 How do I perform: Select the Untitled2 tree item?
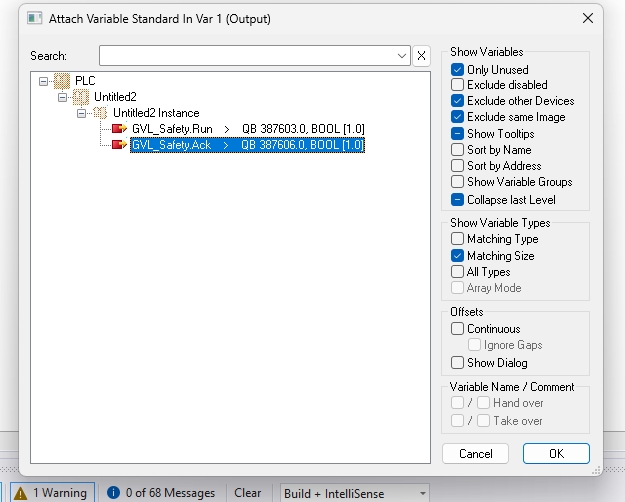coord(115,97)
